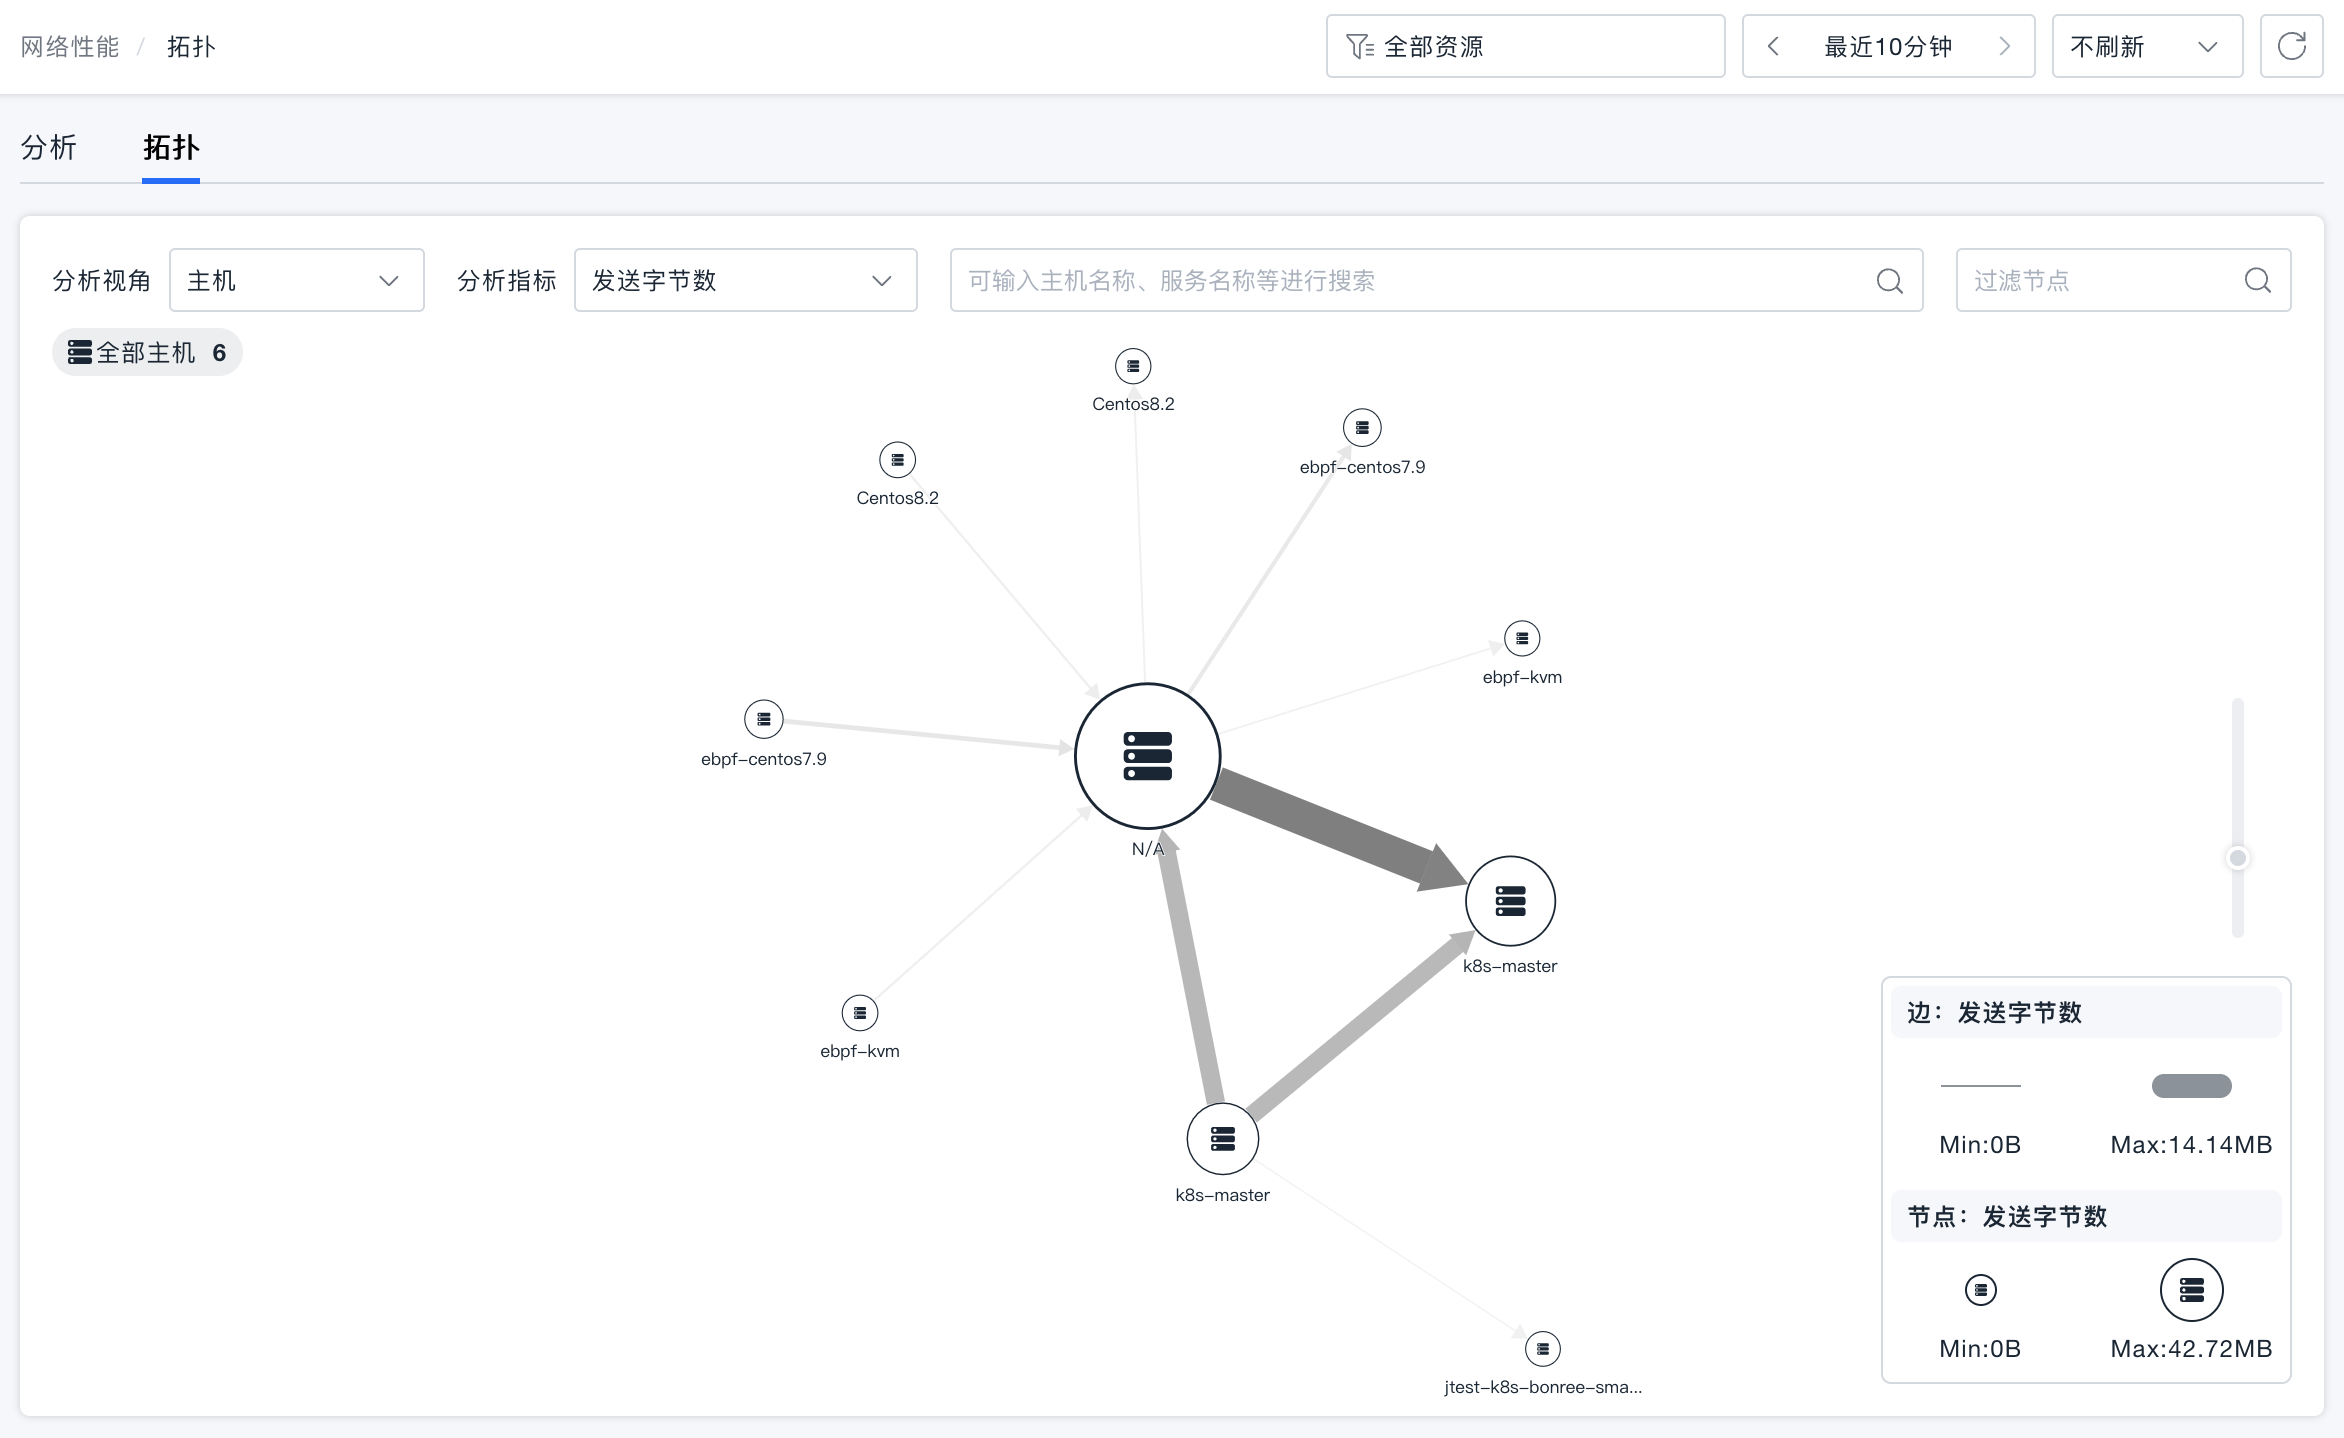Toggle the 全部主机 6 host filter chip
The image size is (2344, 1438).
(147, 353)
